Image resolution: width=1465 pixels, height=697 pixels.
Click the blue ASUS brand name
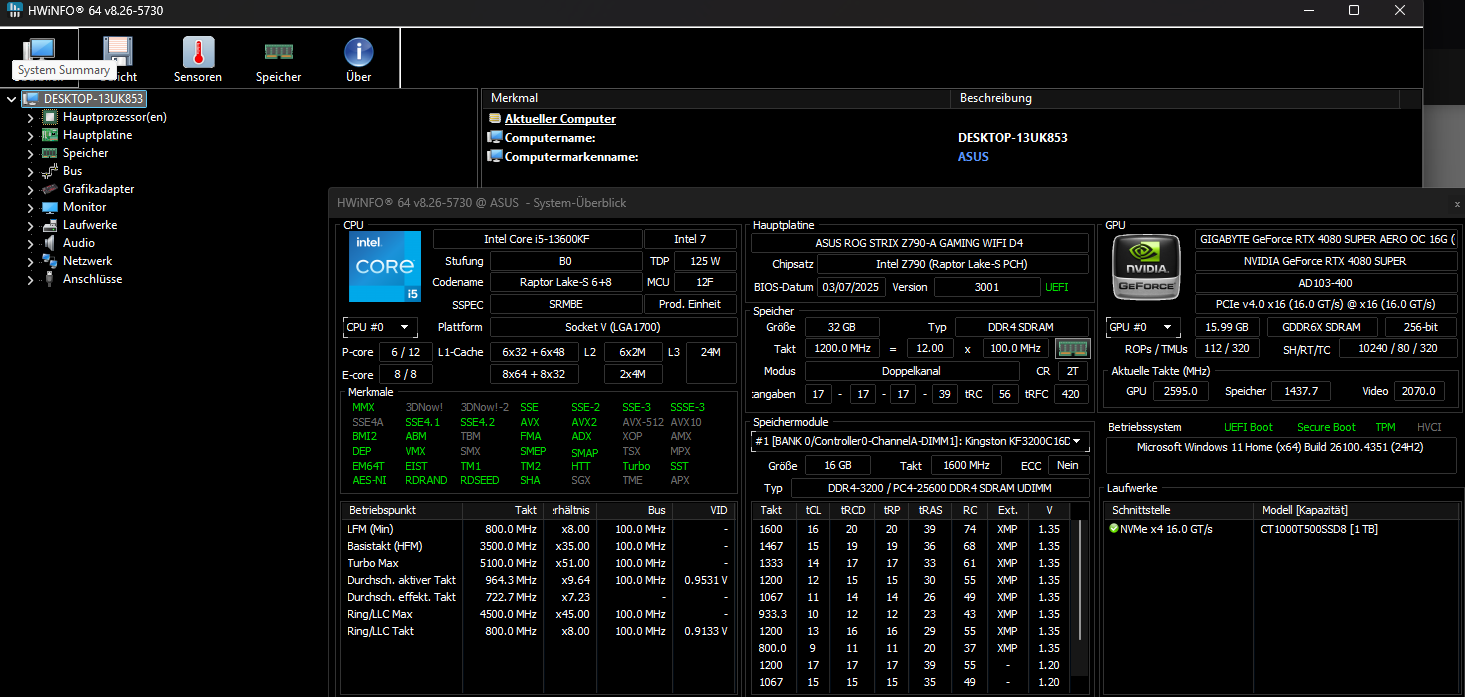(973, 157)
